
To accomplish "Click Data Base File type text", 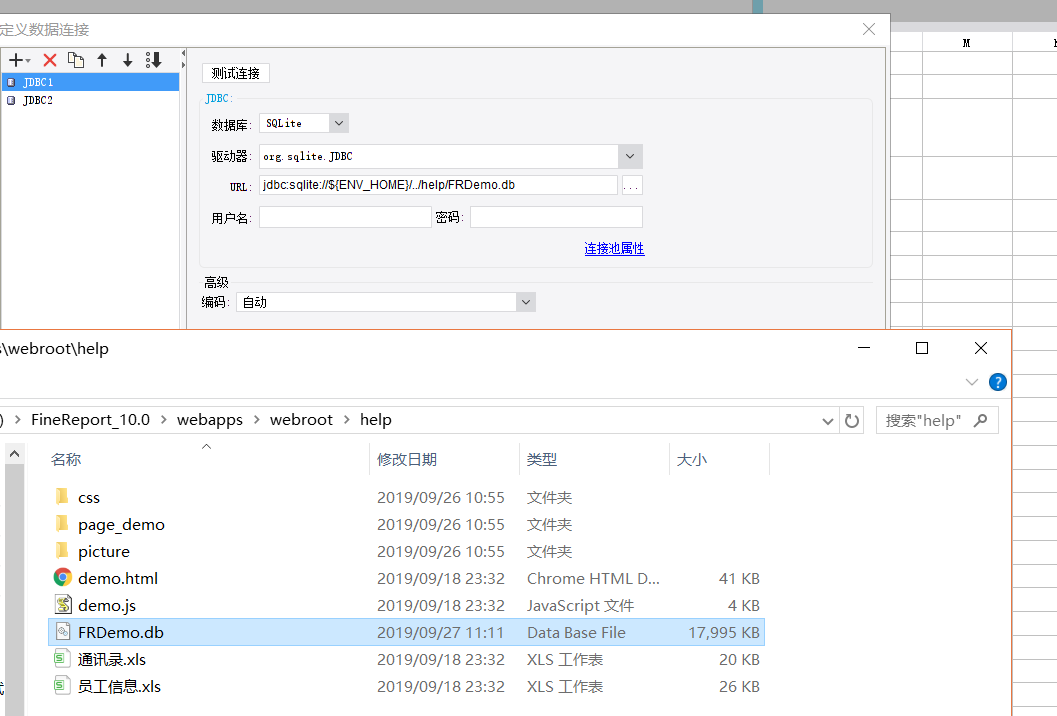I will [x=576, y=632].
